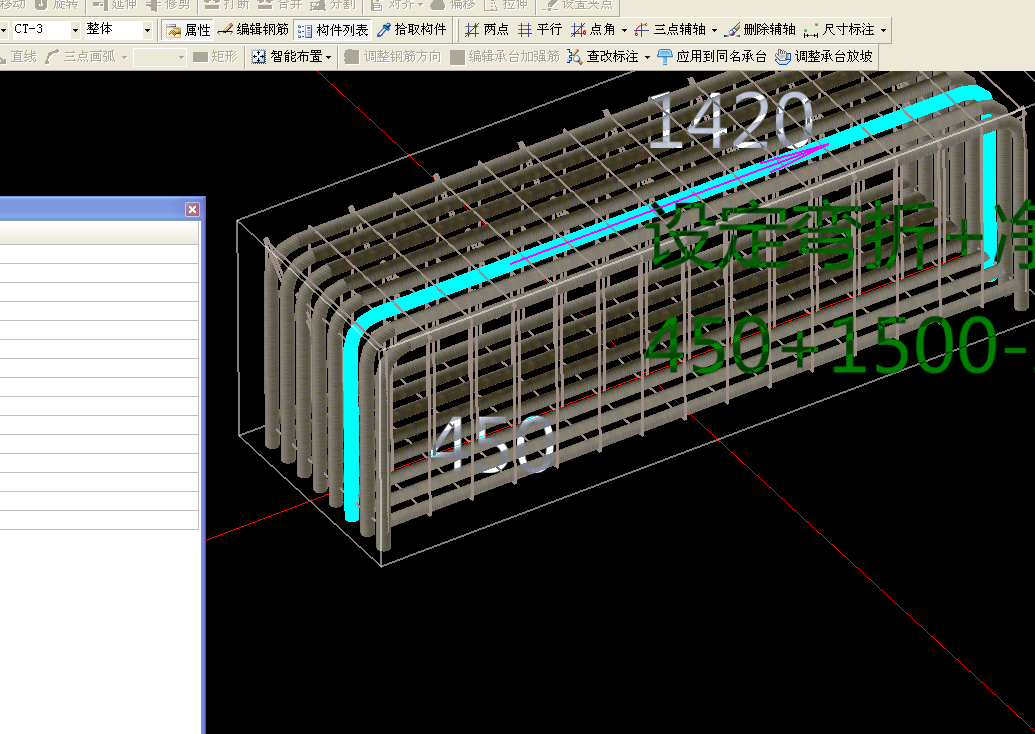Open the 属性 properties panel

point(189,30)
